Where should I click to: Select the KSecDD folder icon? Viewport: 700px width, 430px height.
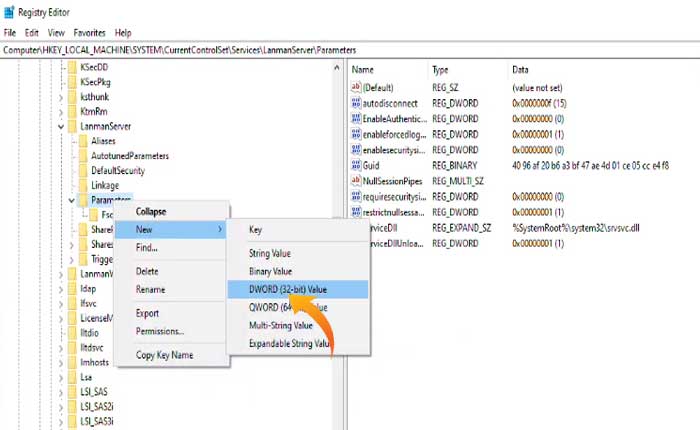(x=72, y=67)
